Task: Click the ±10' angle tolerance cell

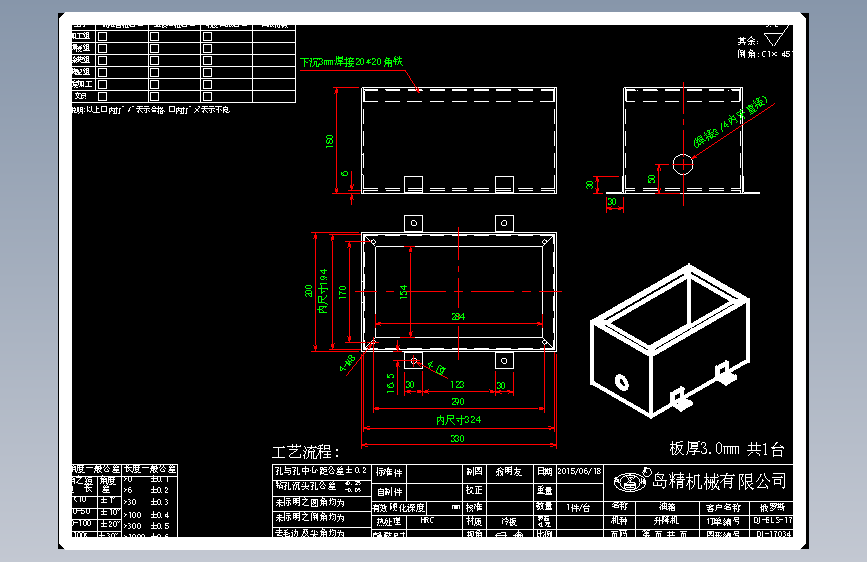Action: point(109,512)
